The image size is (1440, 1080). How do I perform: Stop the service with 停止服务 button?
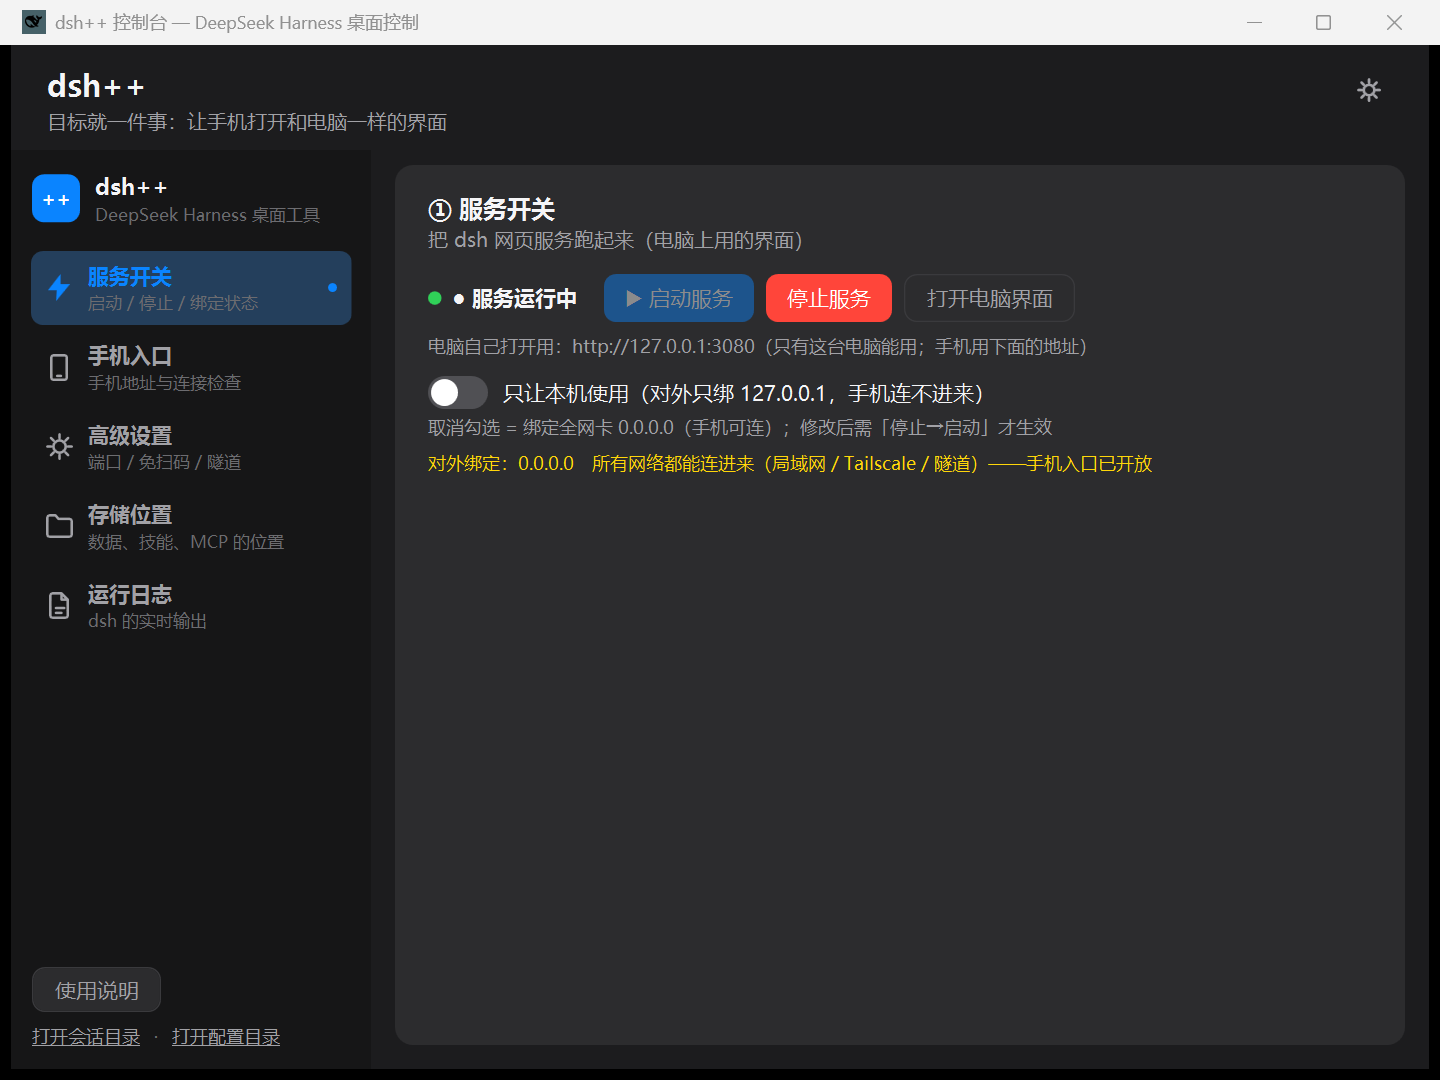tap(829, 298)
